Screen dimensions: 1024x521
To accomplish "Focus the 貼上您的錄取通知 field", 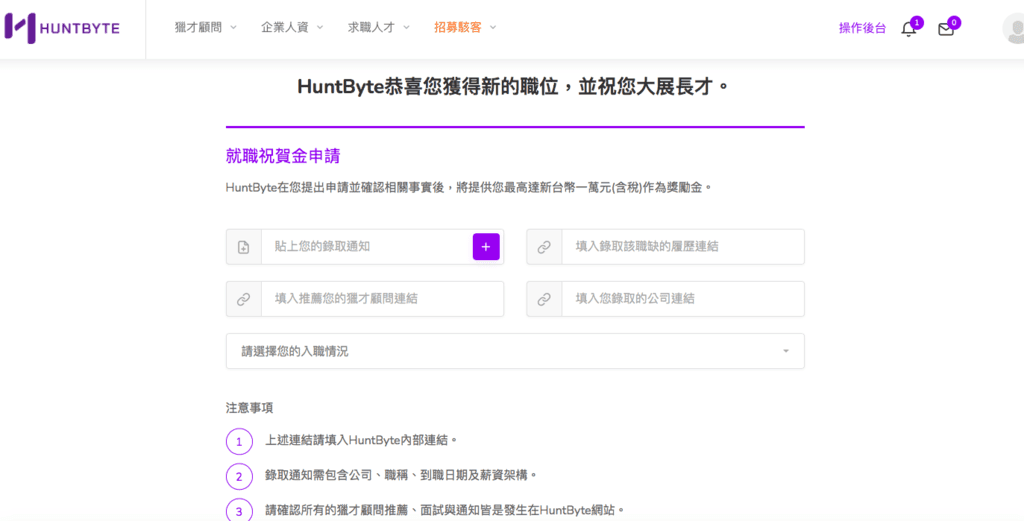I will [366, 247].
